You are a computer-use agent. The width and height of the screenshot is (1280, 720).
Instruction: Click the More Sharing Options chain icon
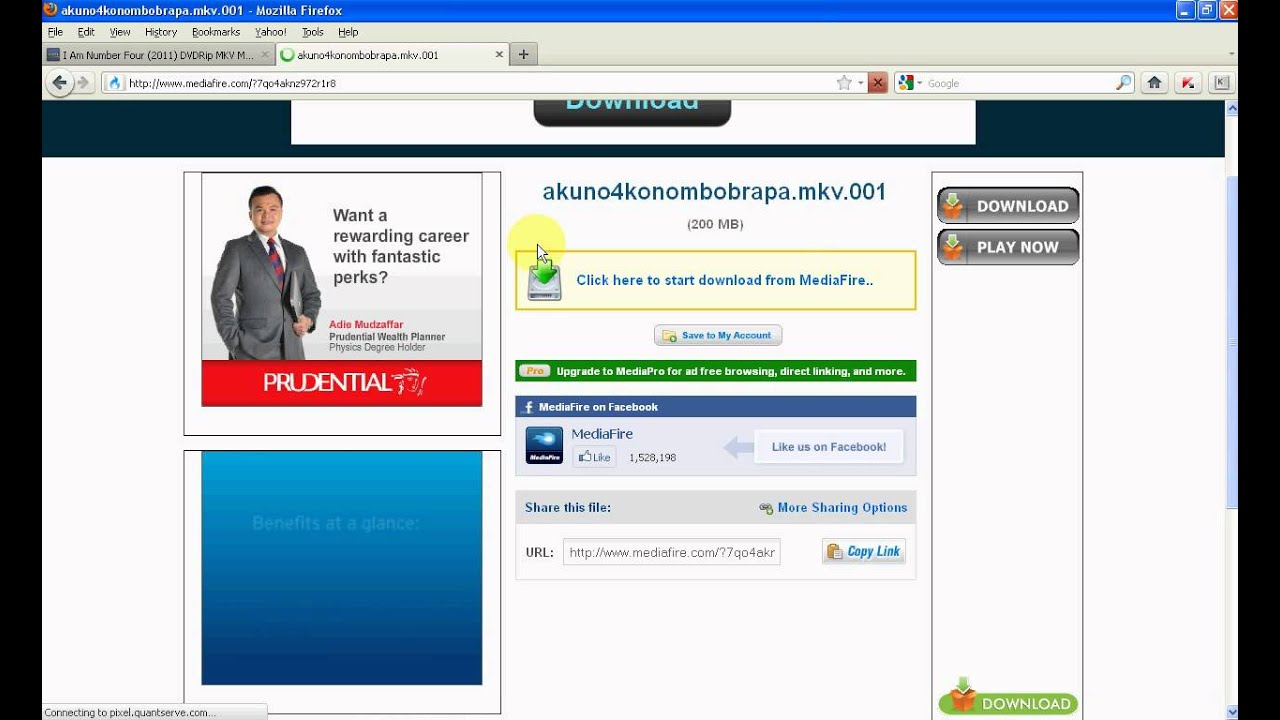point(766,508)
